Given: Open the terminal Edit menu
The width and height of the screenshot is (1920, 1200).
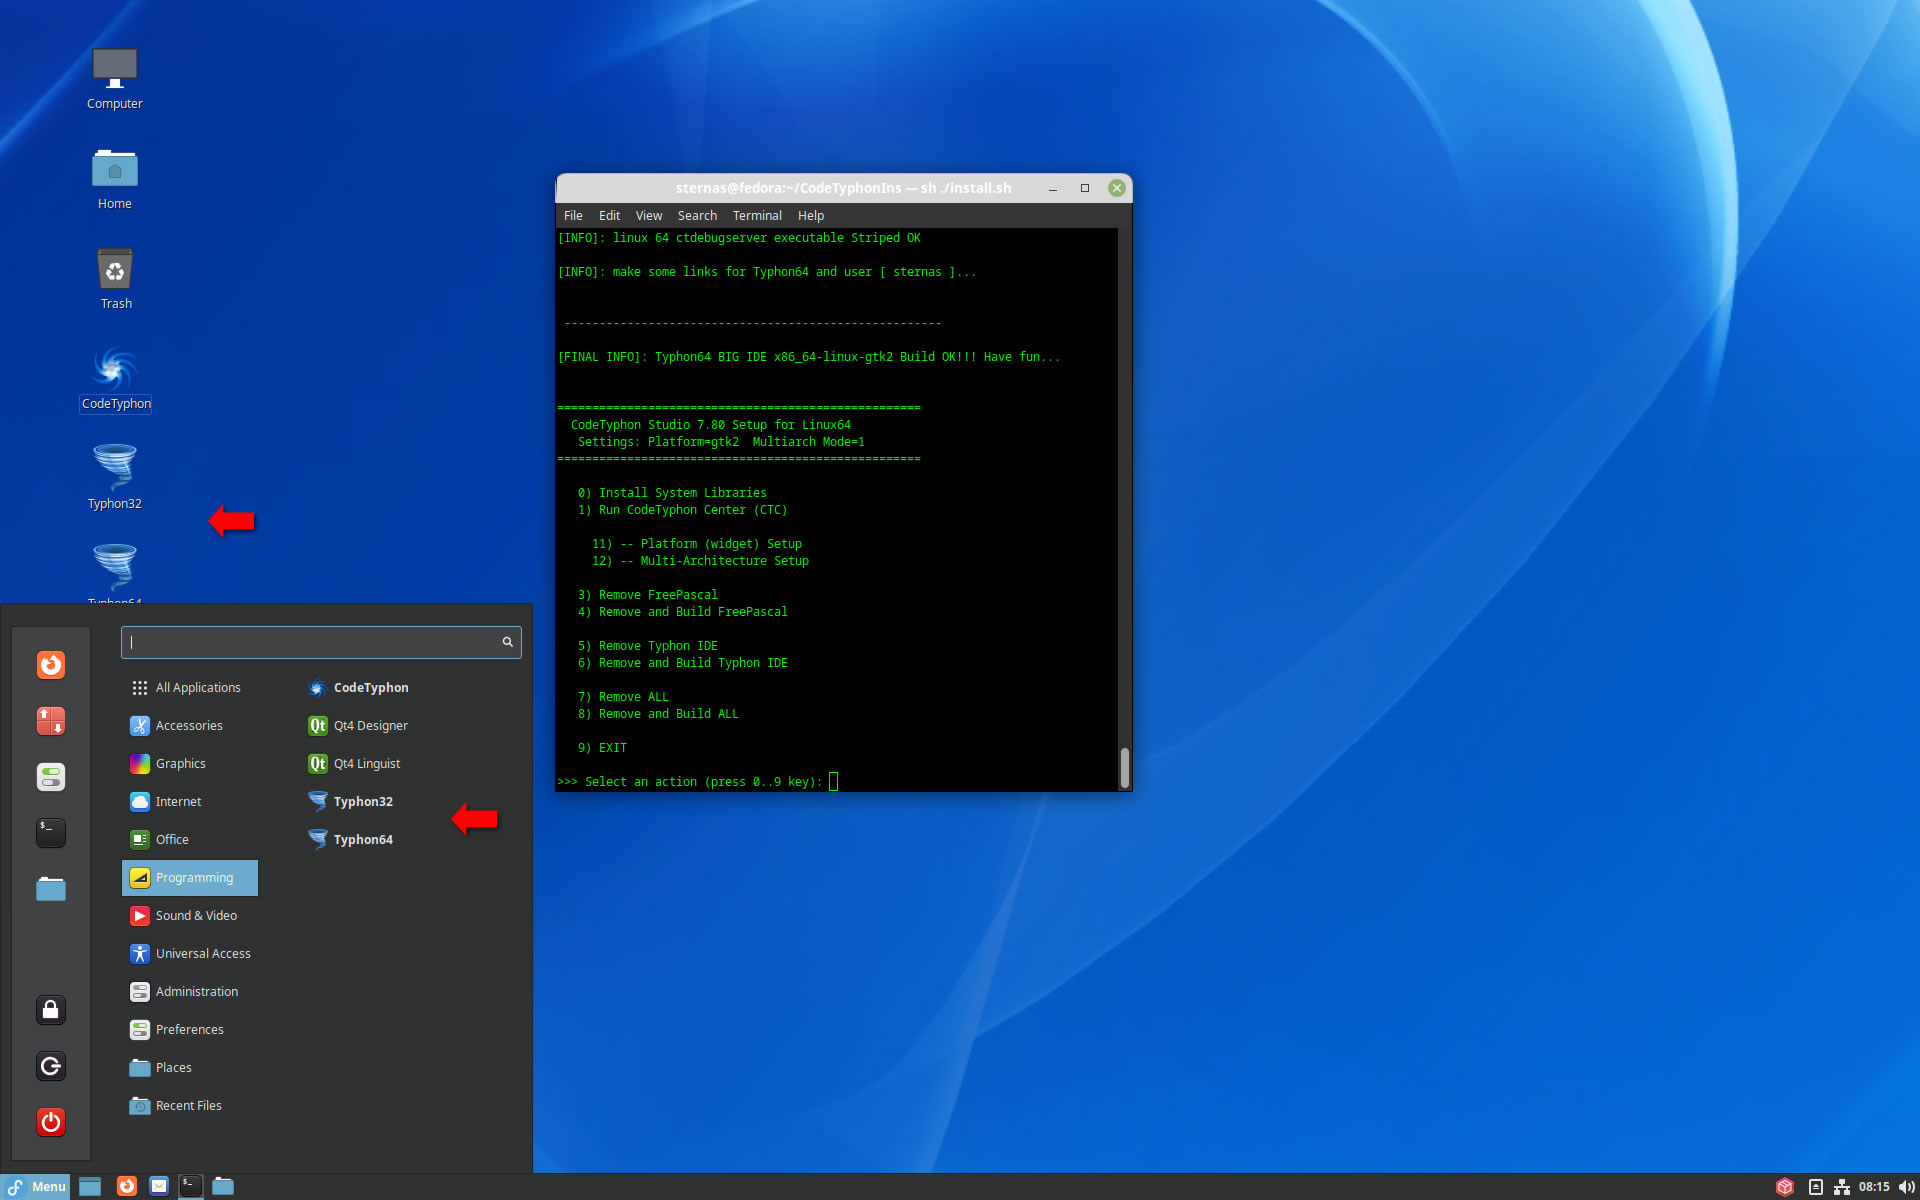Looking at the screenshot, I should [609, 216].
